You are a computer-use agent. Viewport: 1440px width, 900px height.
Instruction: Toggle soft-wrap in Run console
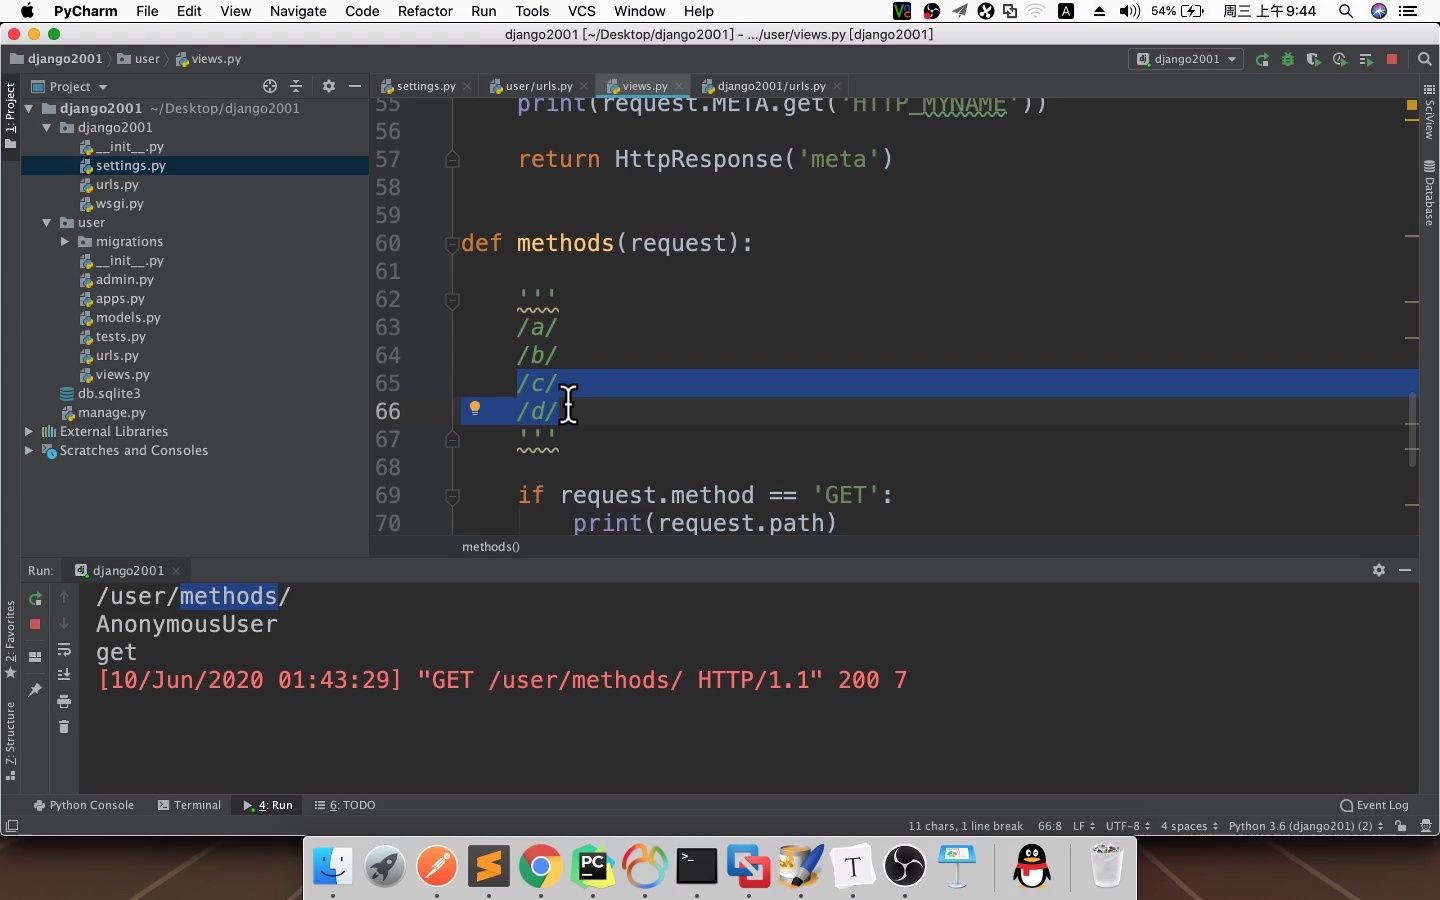pos(64,649)
